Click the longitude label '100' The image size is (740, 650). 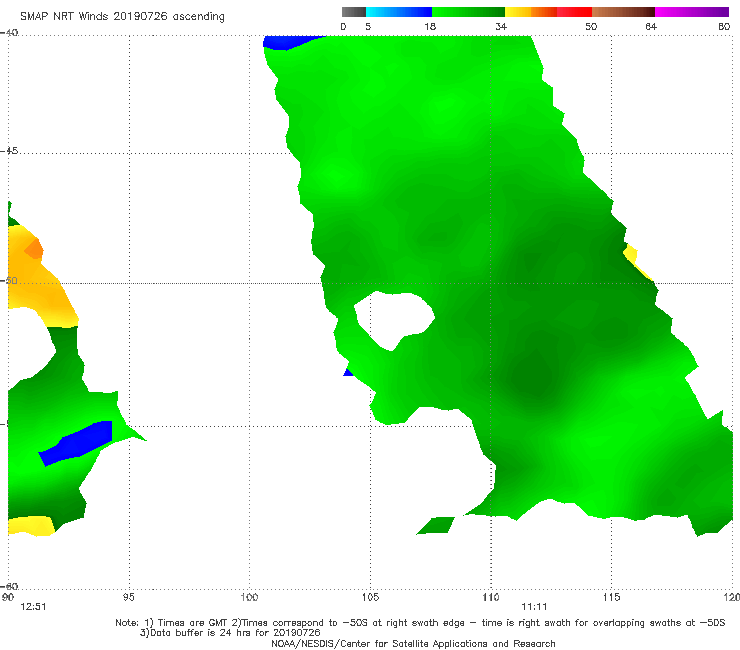click(249, 598)
